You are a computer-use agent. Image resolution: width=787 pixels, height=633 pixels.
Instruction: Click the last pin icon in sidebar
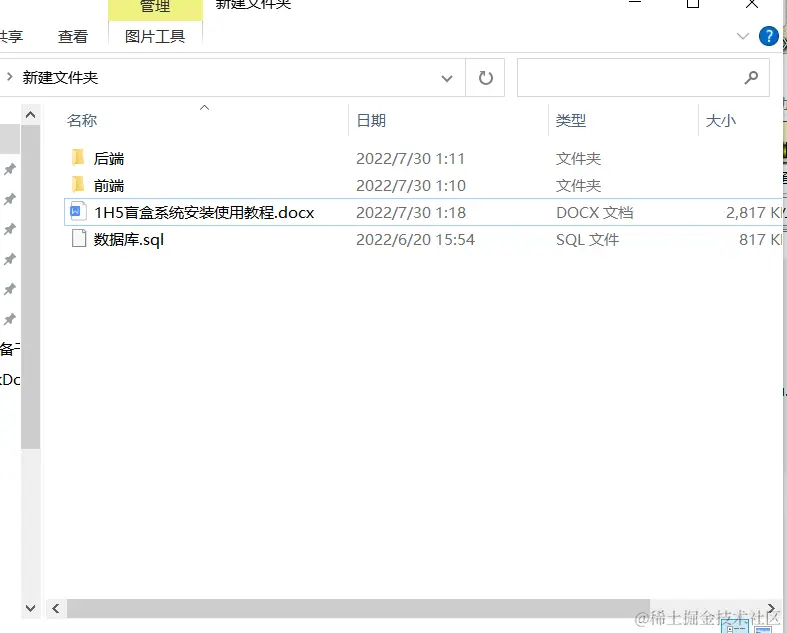point(10,319)
